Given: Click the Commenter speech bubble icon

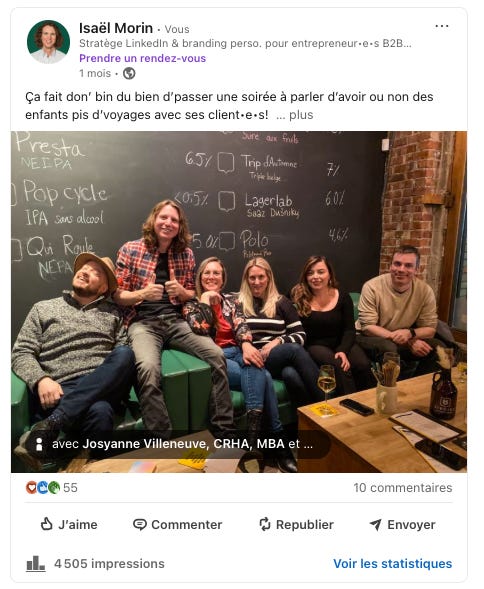Looking at the screenshot, I should pos(139,524).
